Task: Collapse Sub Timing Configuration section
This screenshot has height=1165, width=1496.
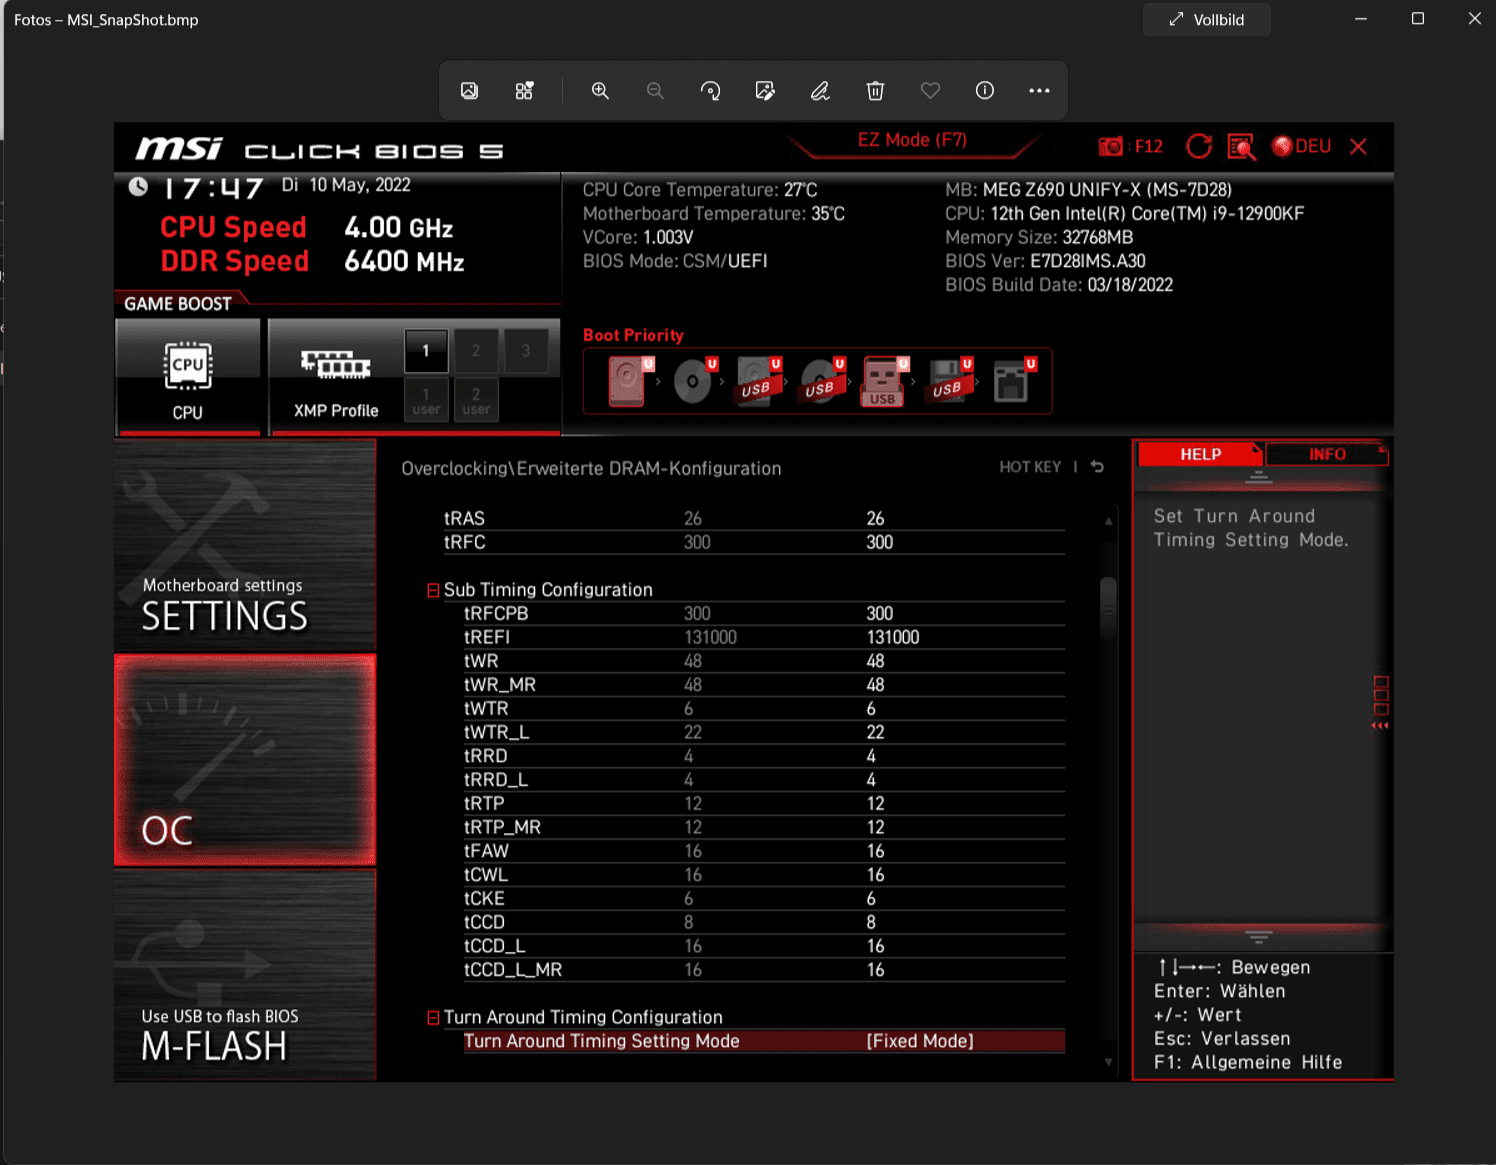Action: click(433, 591)
